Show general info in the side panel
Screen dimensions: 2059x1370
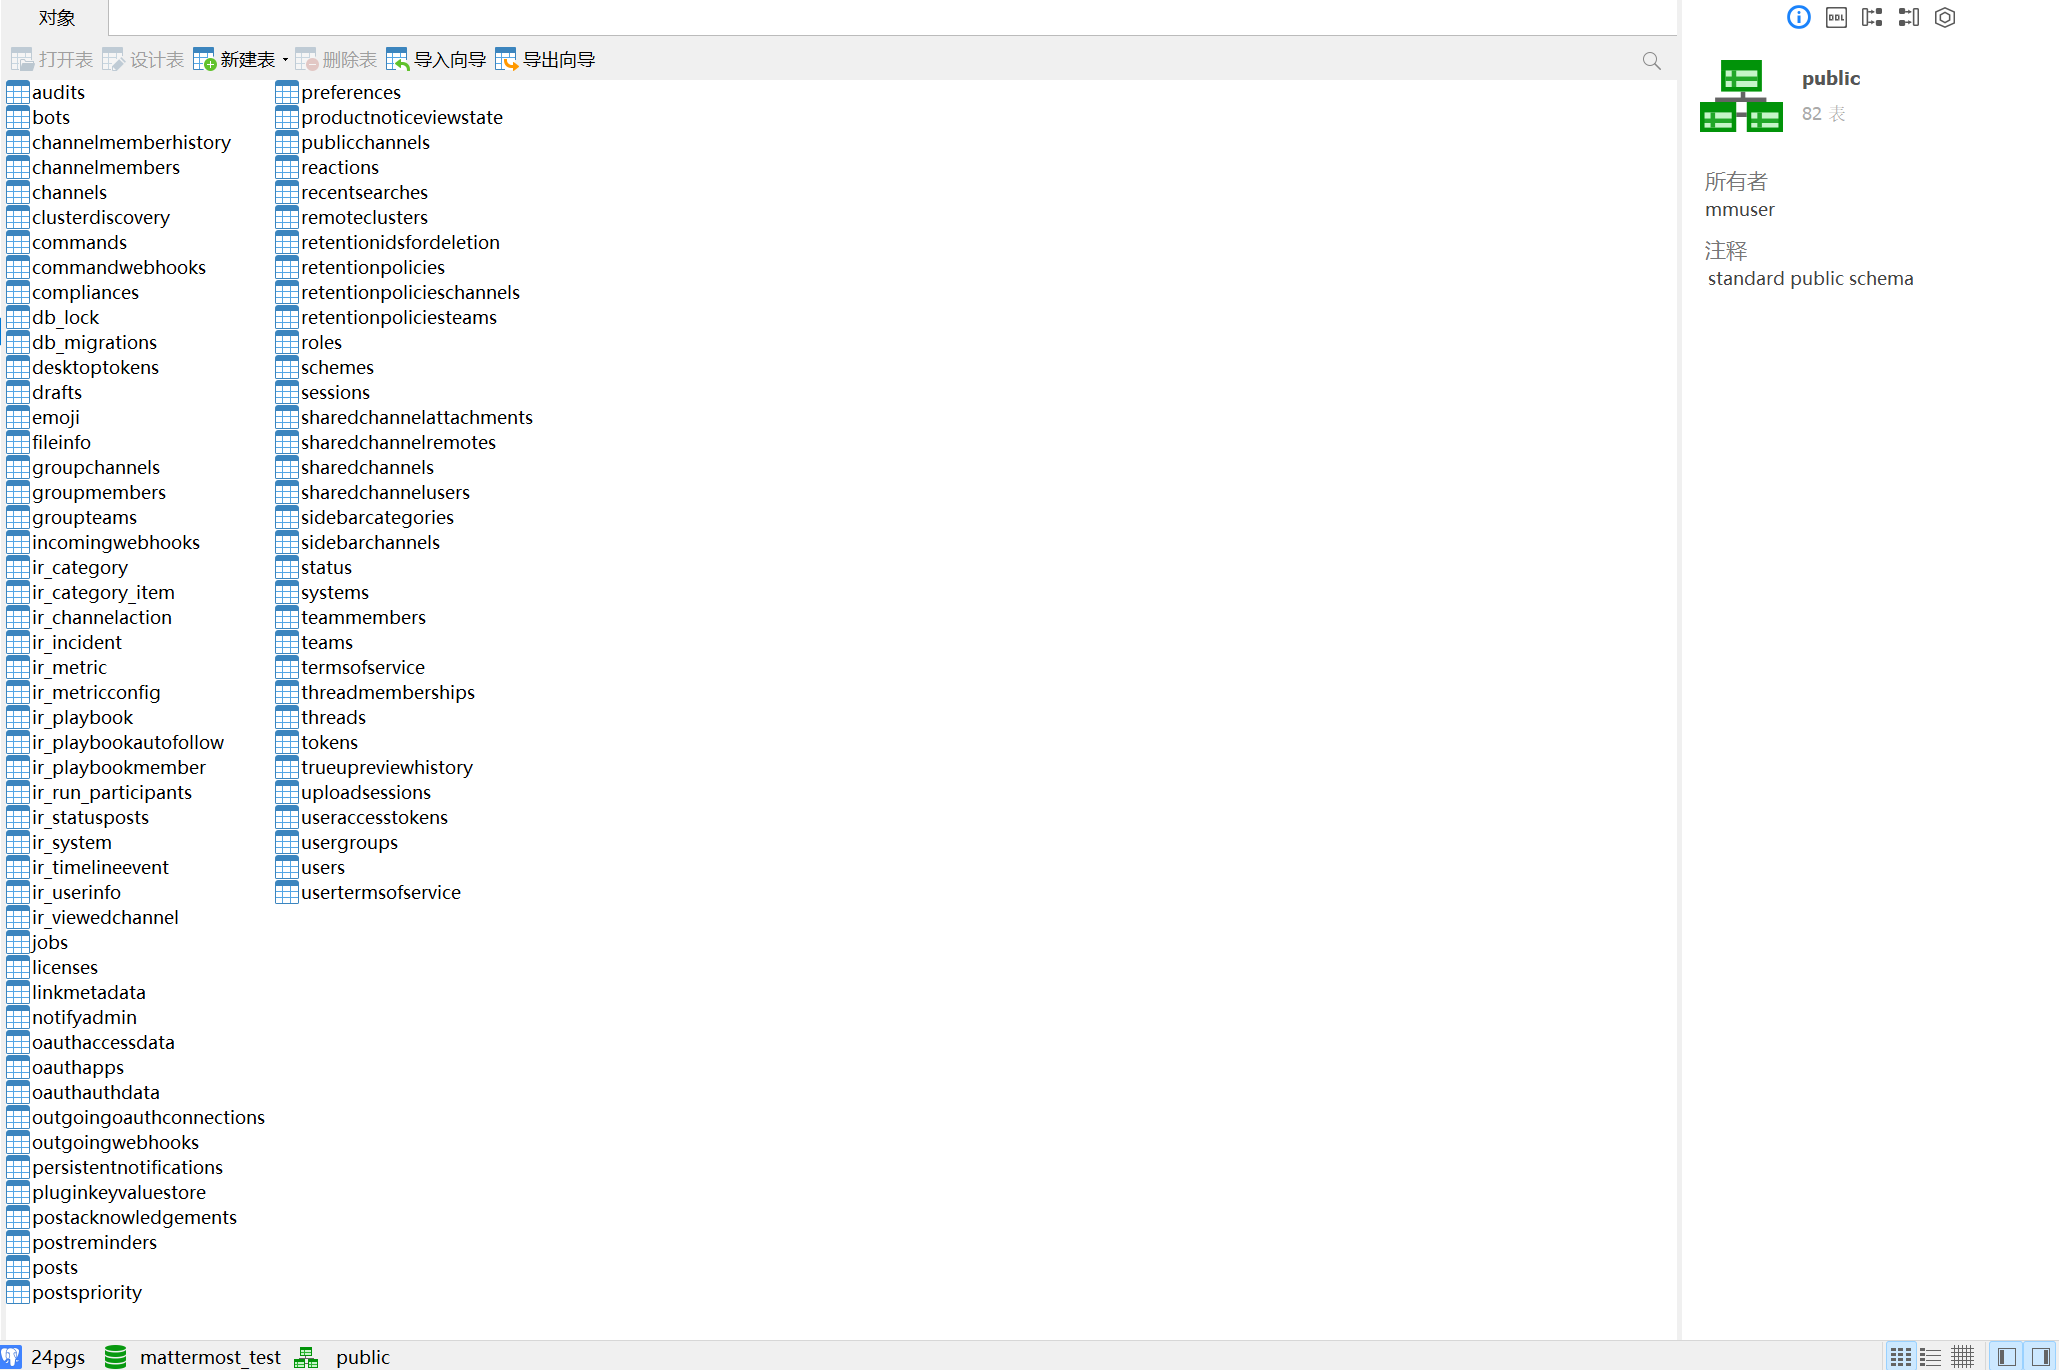[1798, 17]
